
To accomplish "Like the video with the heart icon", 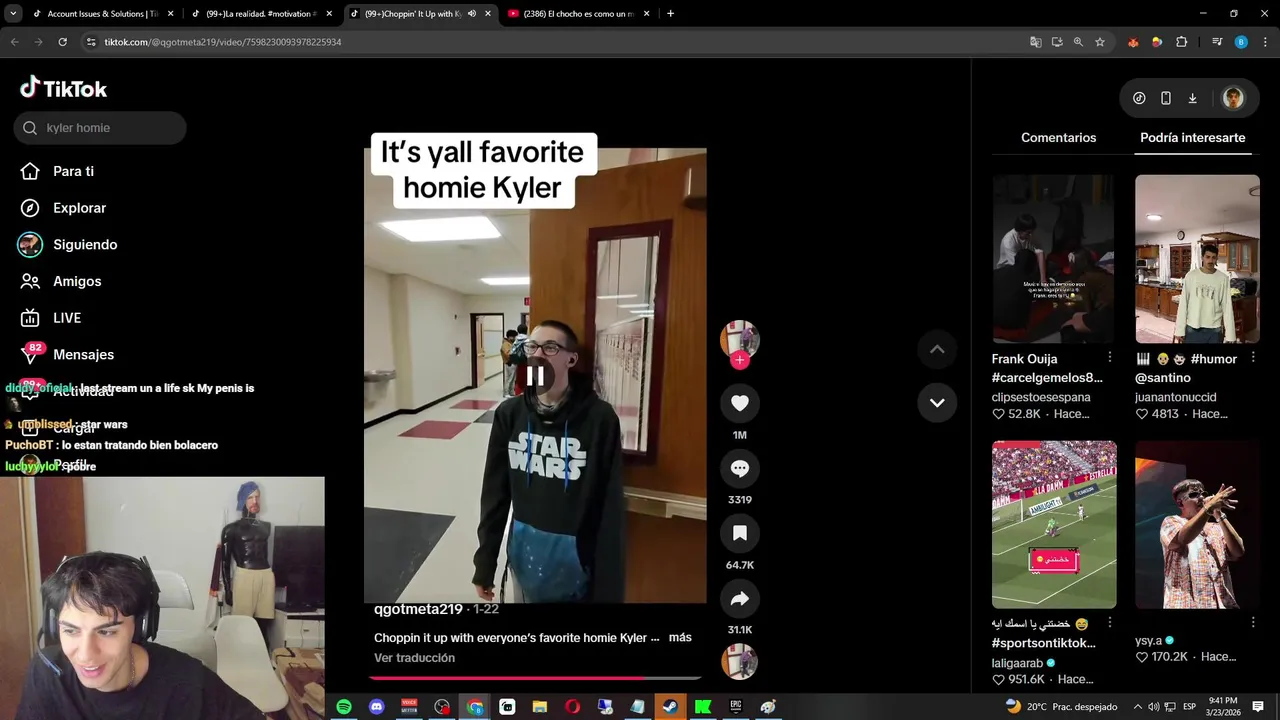I will pyautogui.click(x=740, y=403).
